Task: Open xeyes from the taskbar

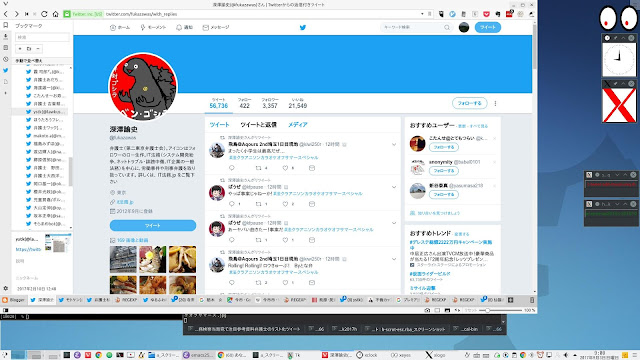Action: pyautogui.click(x=401, y=355)
